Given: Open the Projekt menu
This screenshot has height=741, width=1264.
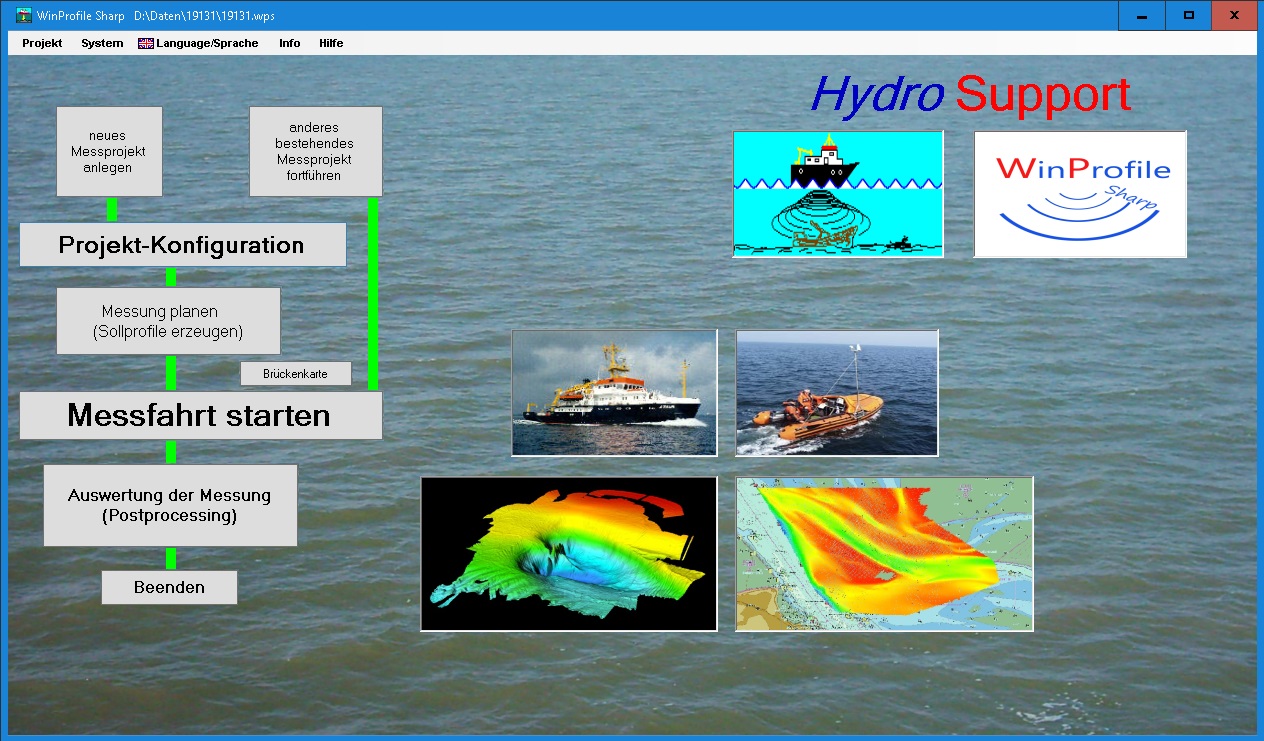Looking at the screenshot, I should 42,44.
